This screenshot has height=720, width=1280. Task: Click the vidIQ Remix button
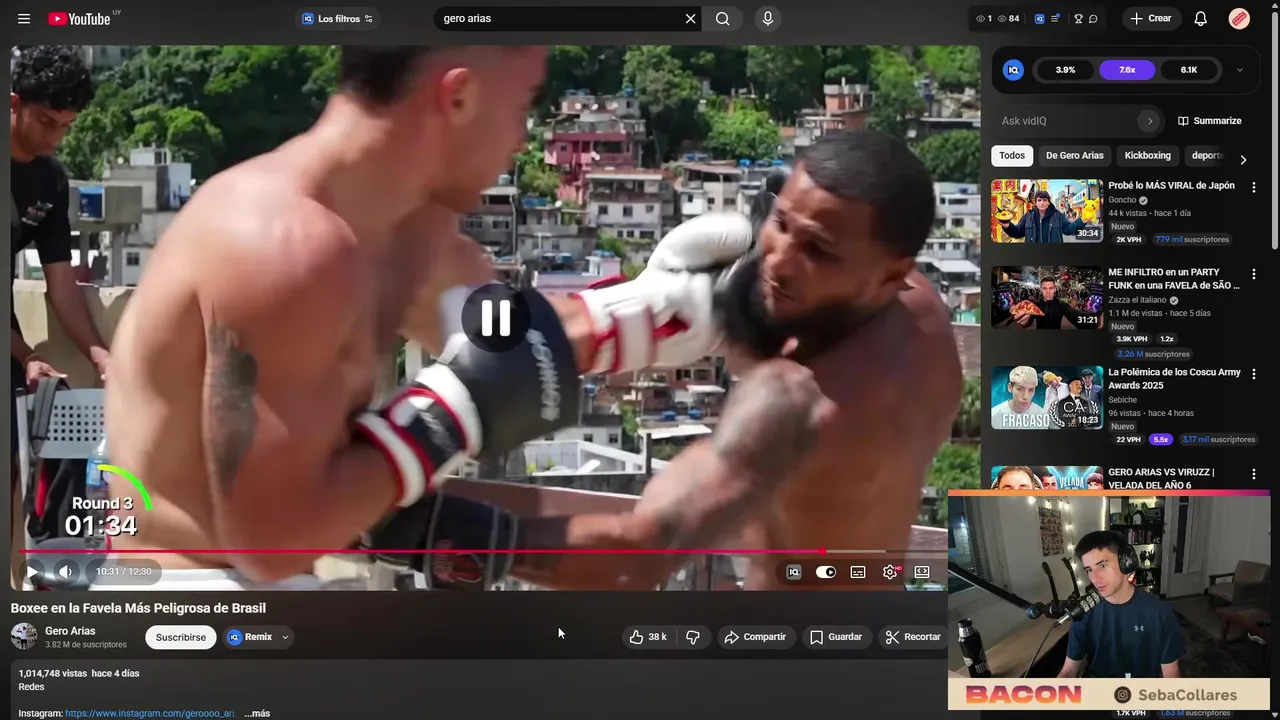coord(250,637)
